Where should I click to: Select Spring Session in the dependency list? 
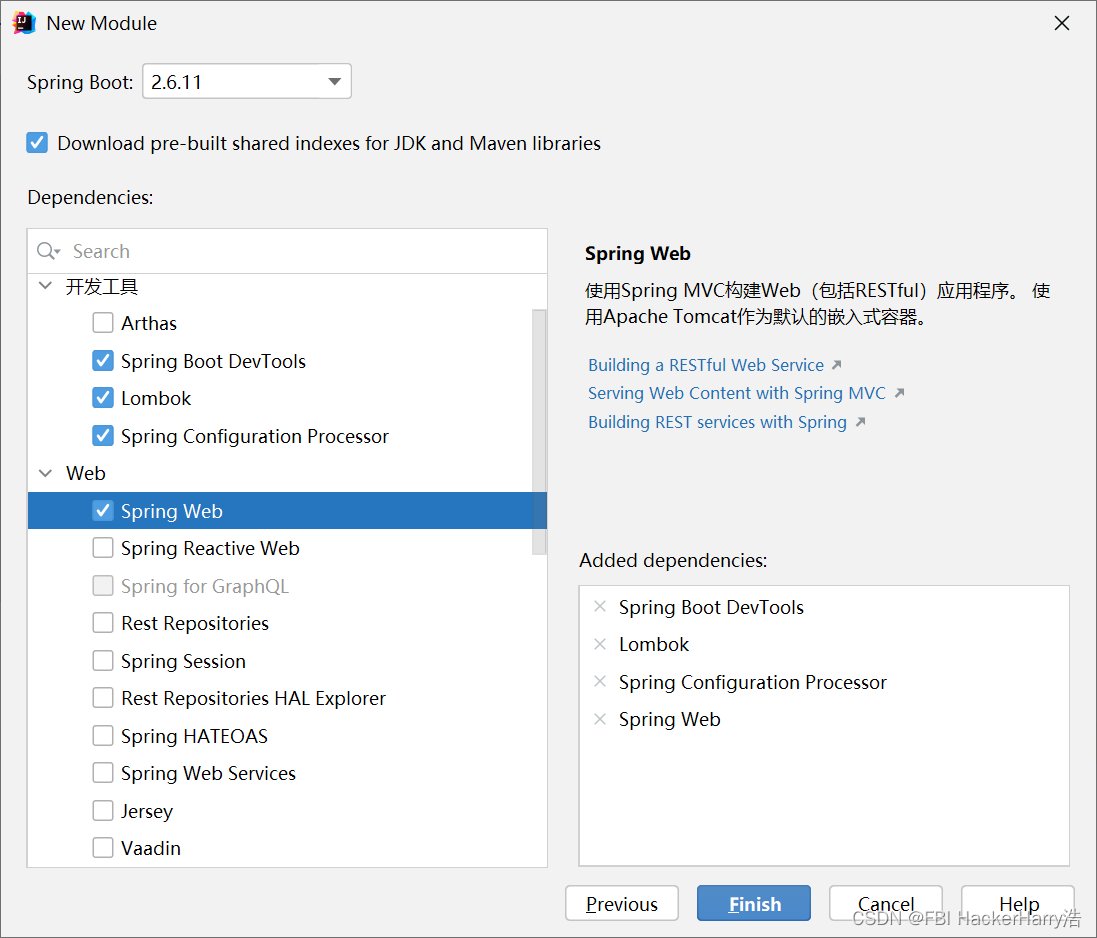(183, 661)
